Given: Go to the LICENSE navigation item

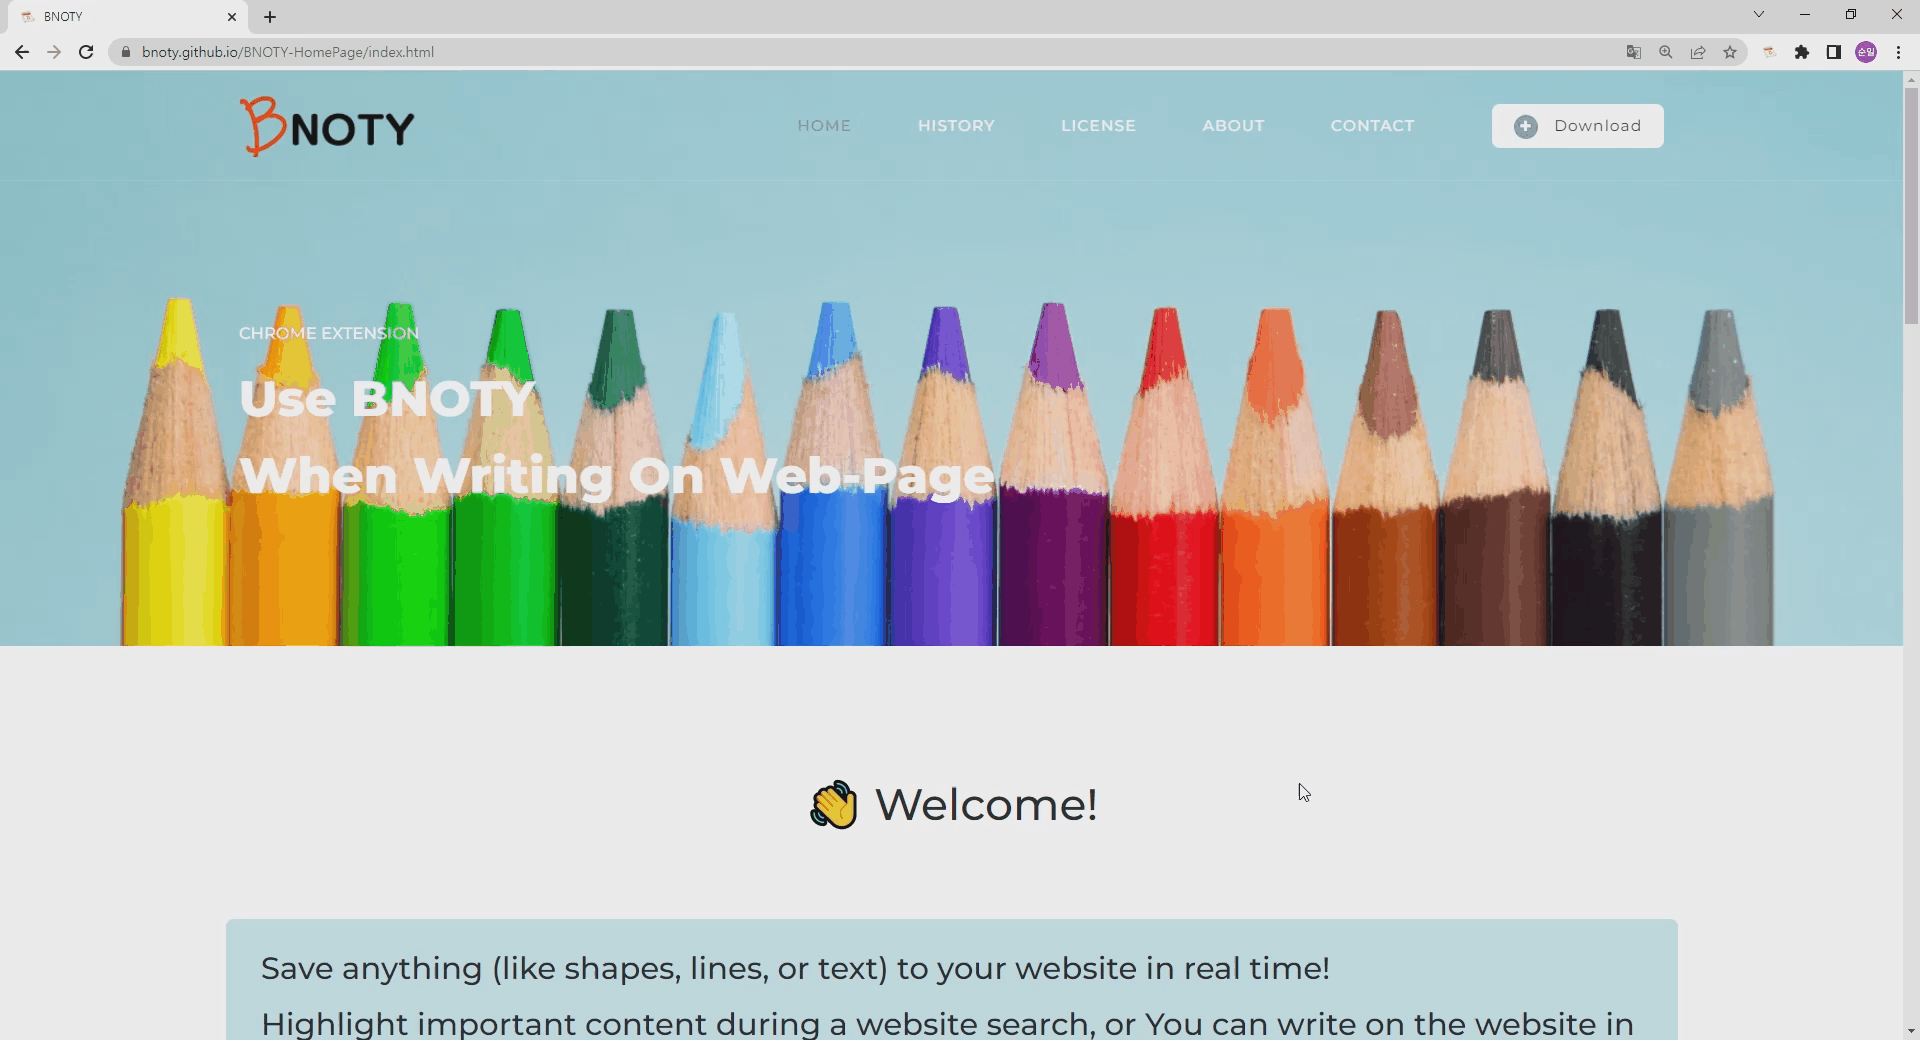Looking at the screenshot, I should [x=1098, y=126].
